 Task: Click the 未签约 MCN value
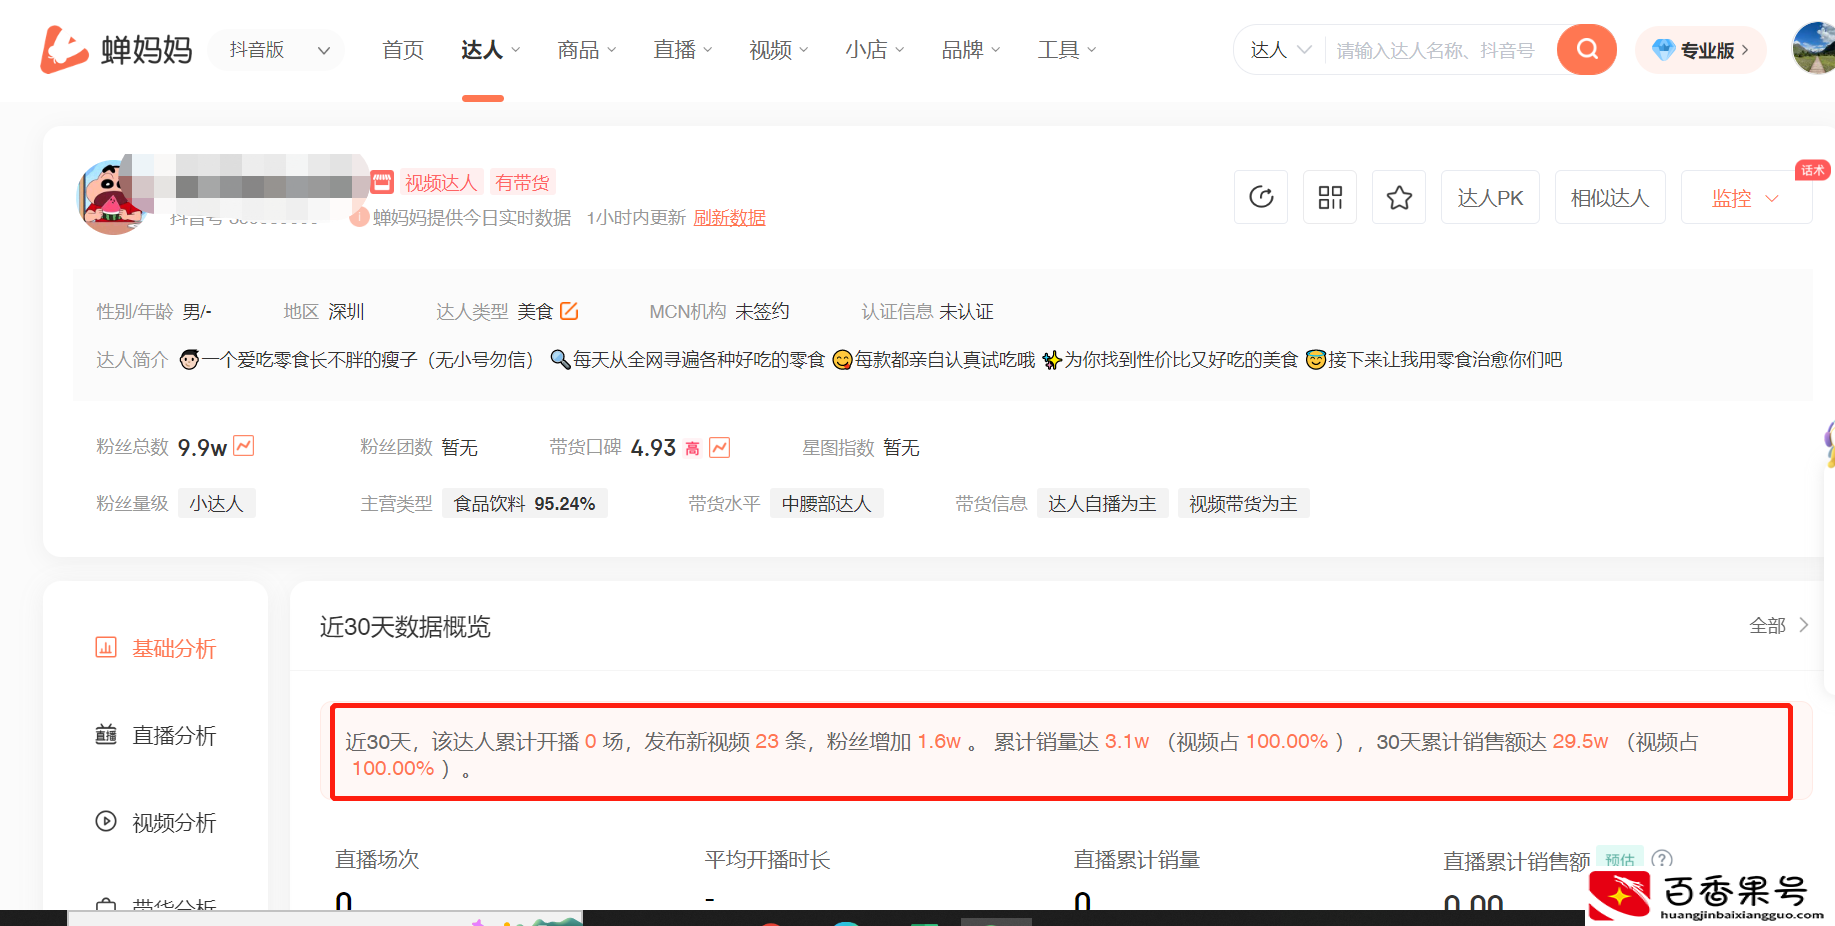(762, 311)
